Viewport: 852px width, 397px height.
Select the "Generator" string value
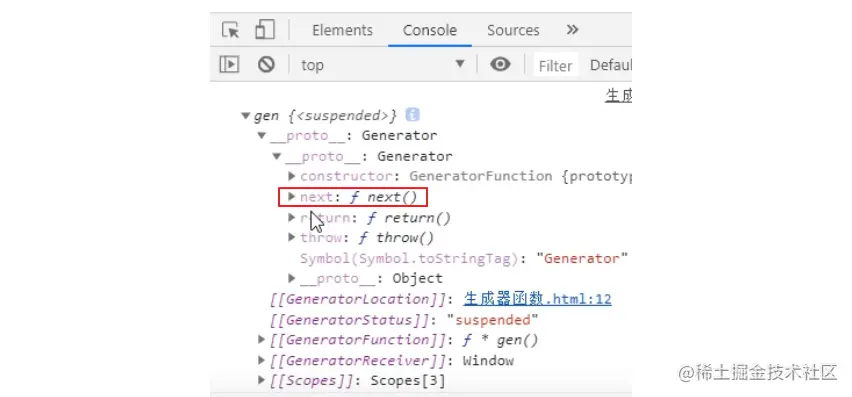[x=582, y=259]
